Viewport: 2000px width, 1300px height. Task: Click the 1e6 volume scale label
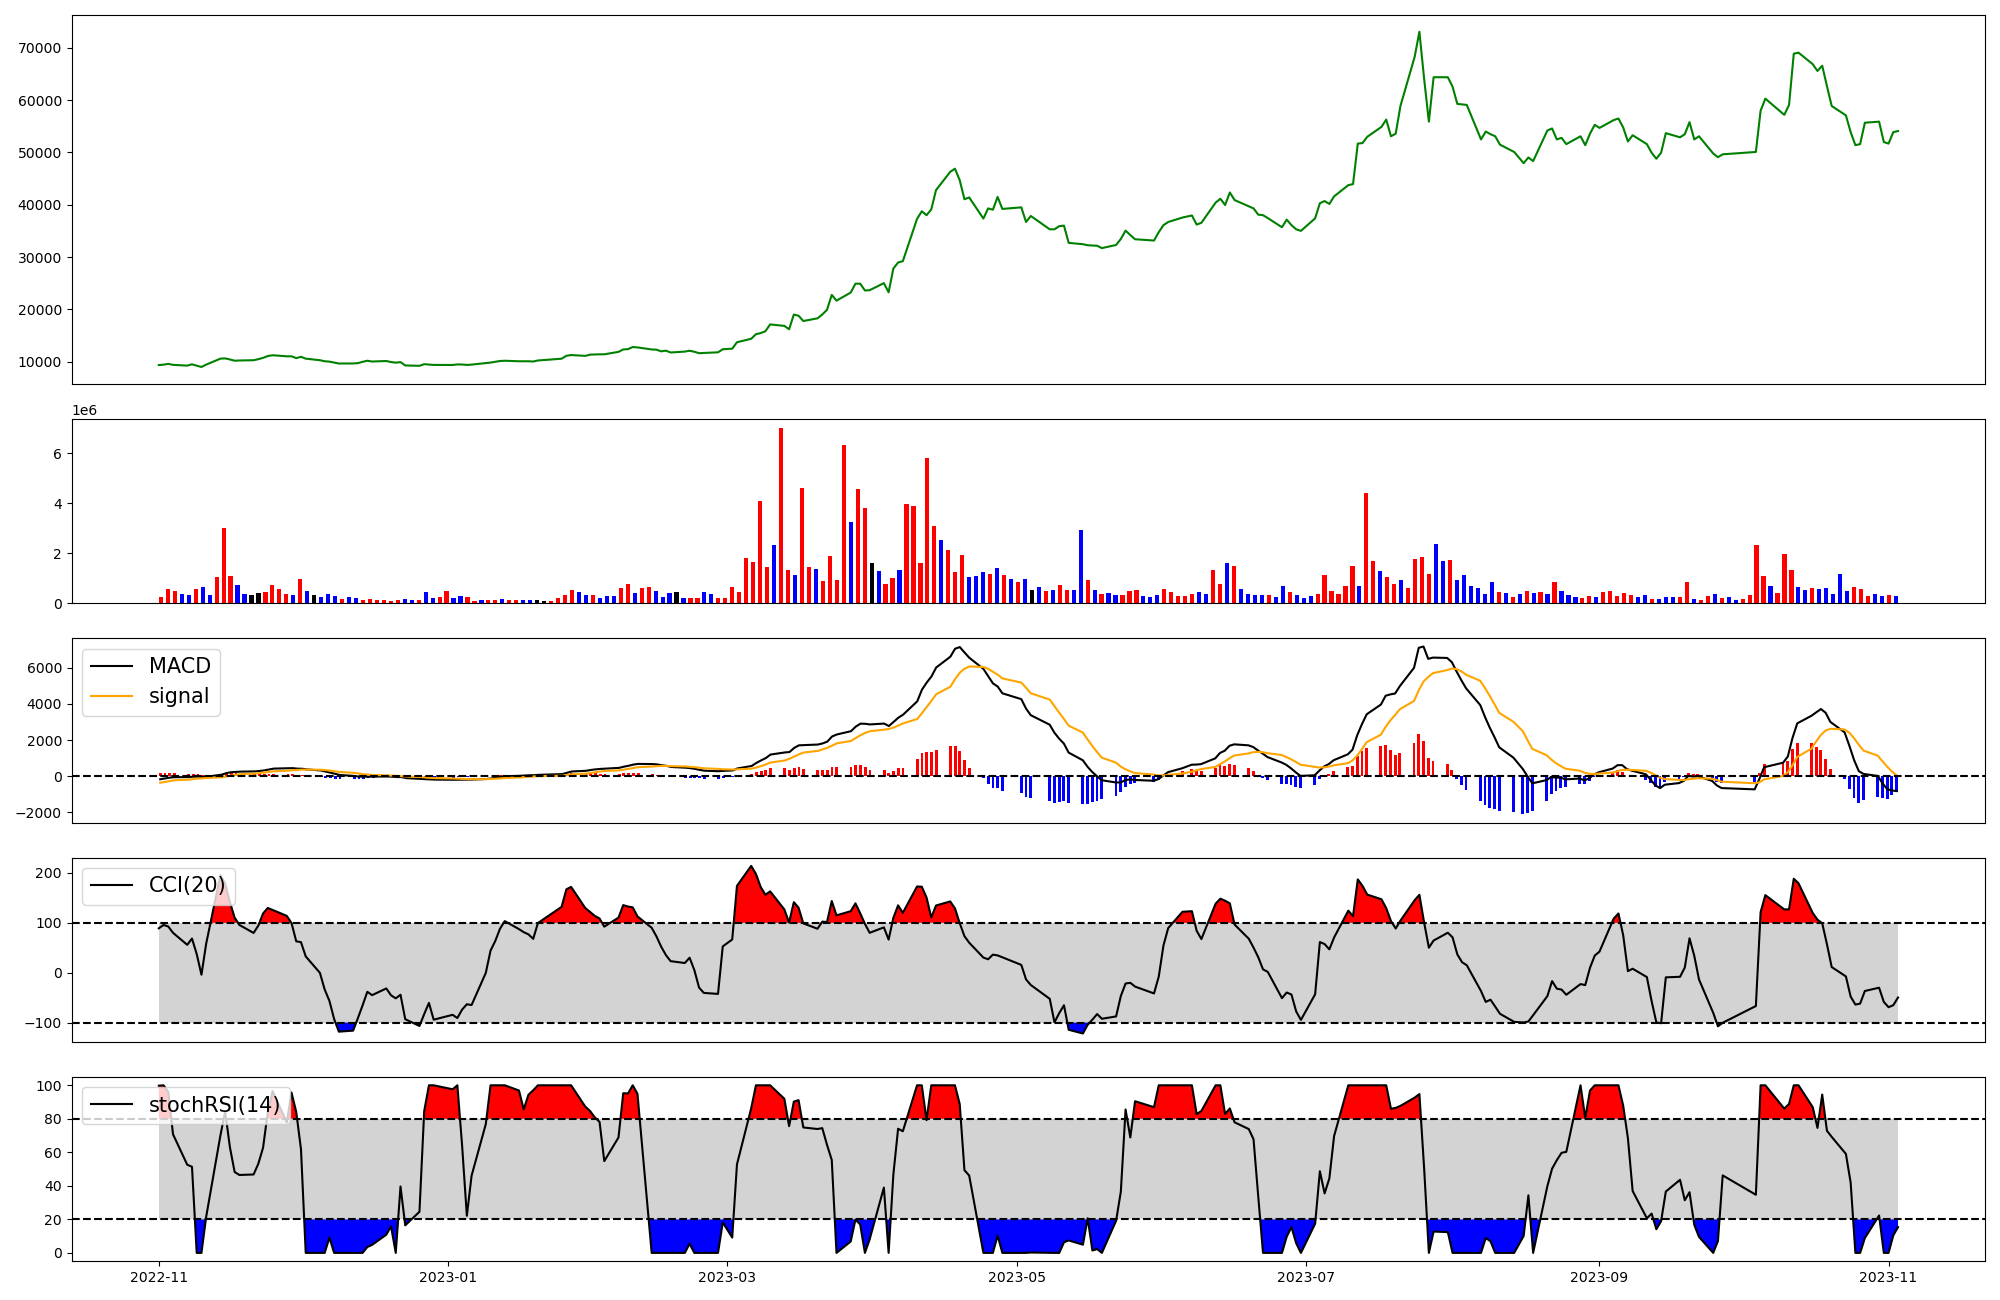click(84, 410)
